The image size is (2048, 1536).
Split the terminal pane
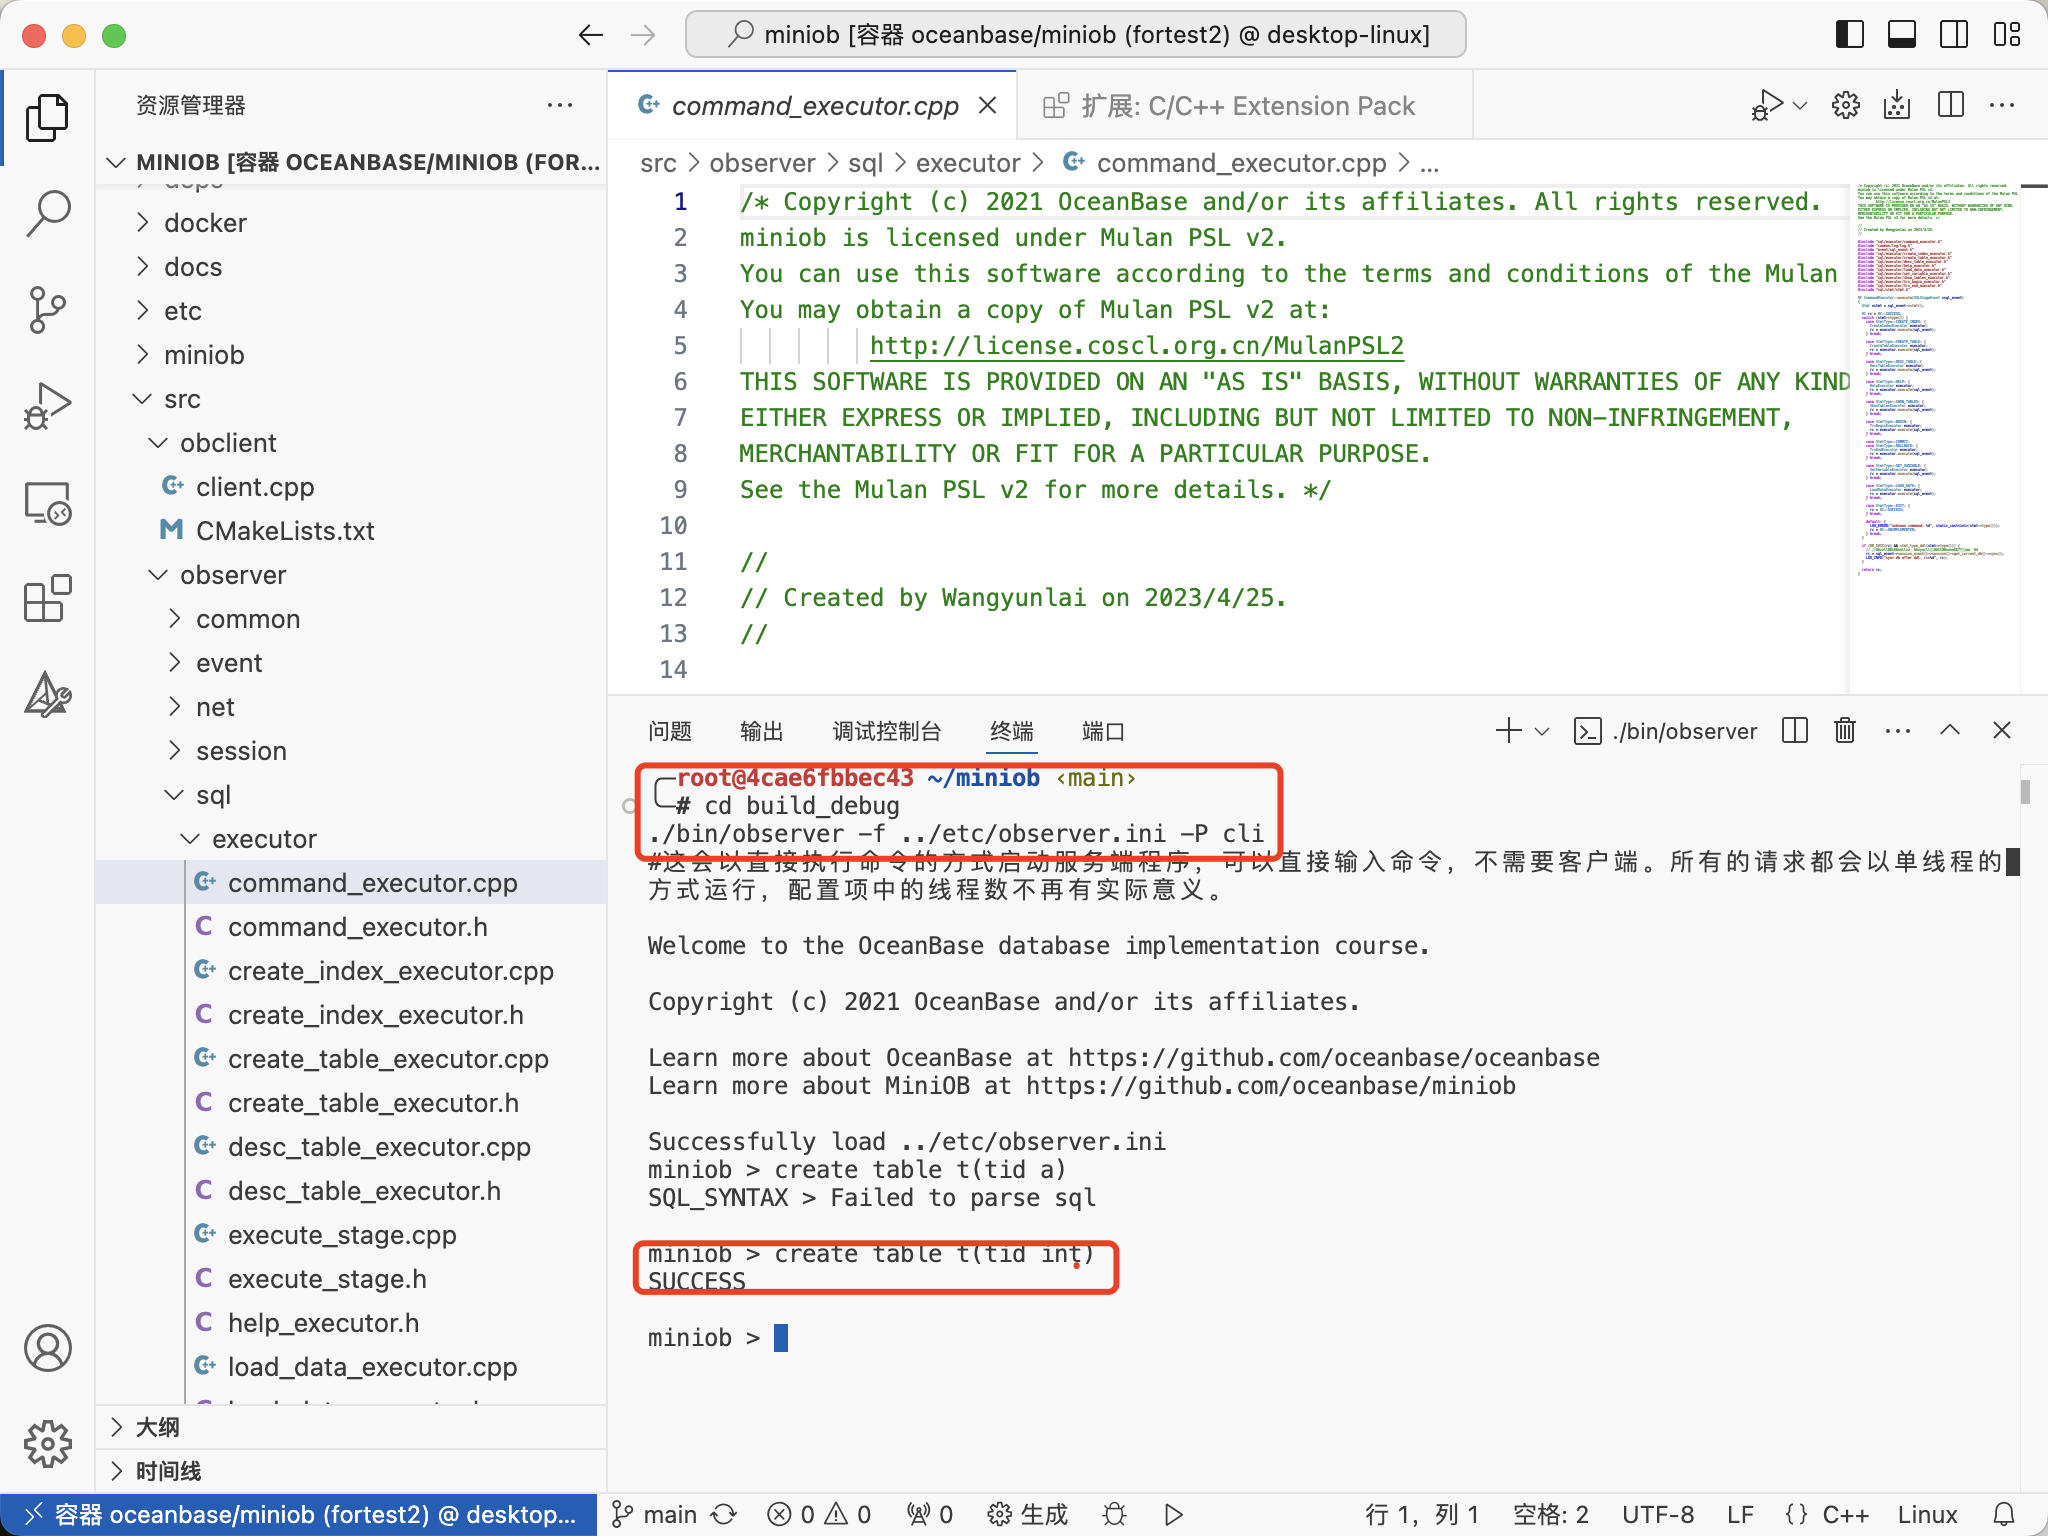(x=1795, y=730)
